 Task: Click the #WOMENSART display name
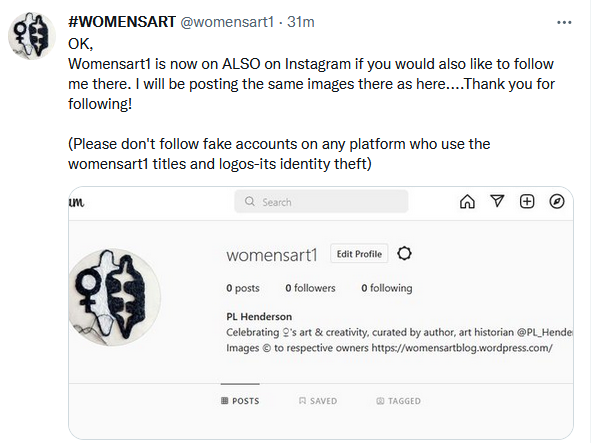click(x=122, y=22)
